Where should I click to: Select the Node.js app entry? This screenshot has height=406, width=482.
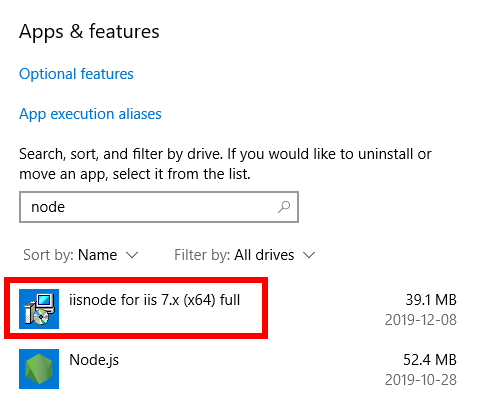(x=94, y=360)
